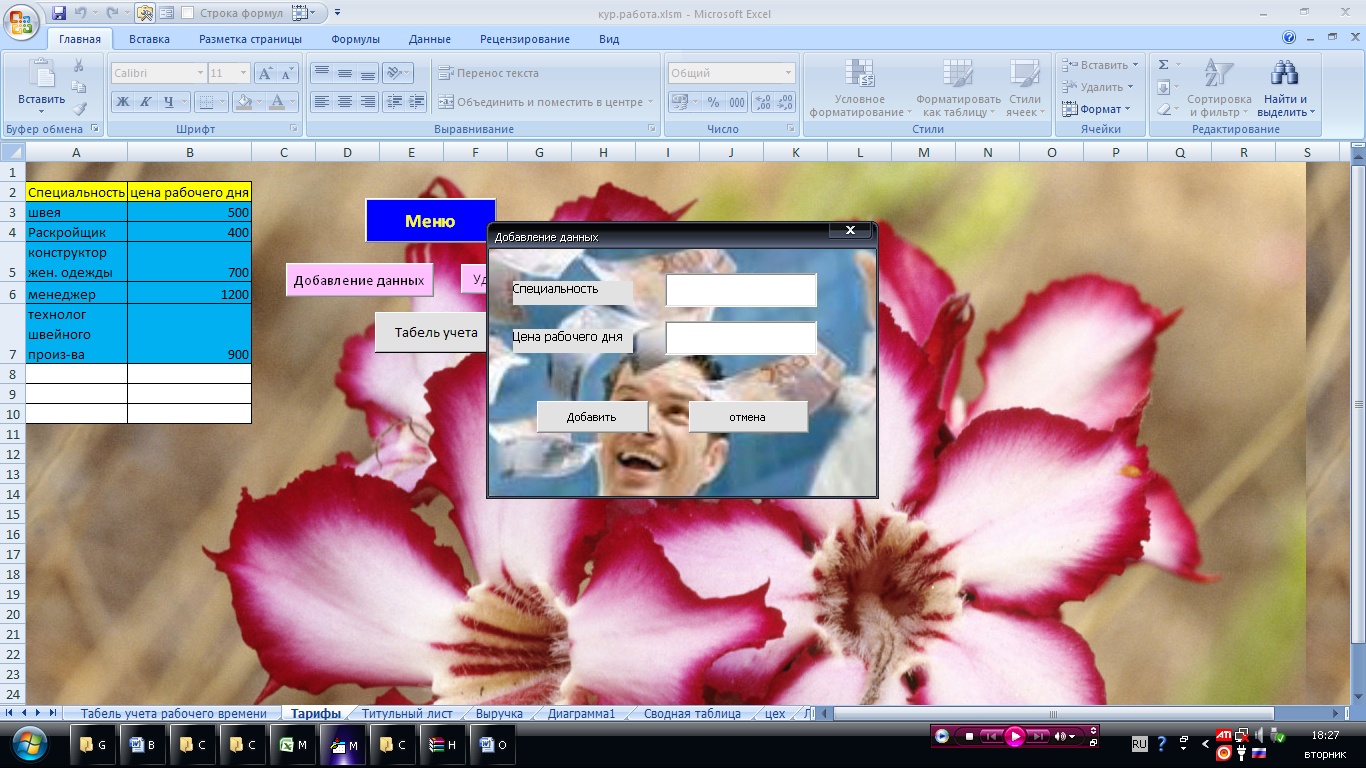Click the RU language indicator in tray

(1140, 744)
